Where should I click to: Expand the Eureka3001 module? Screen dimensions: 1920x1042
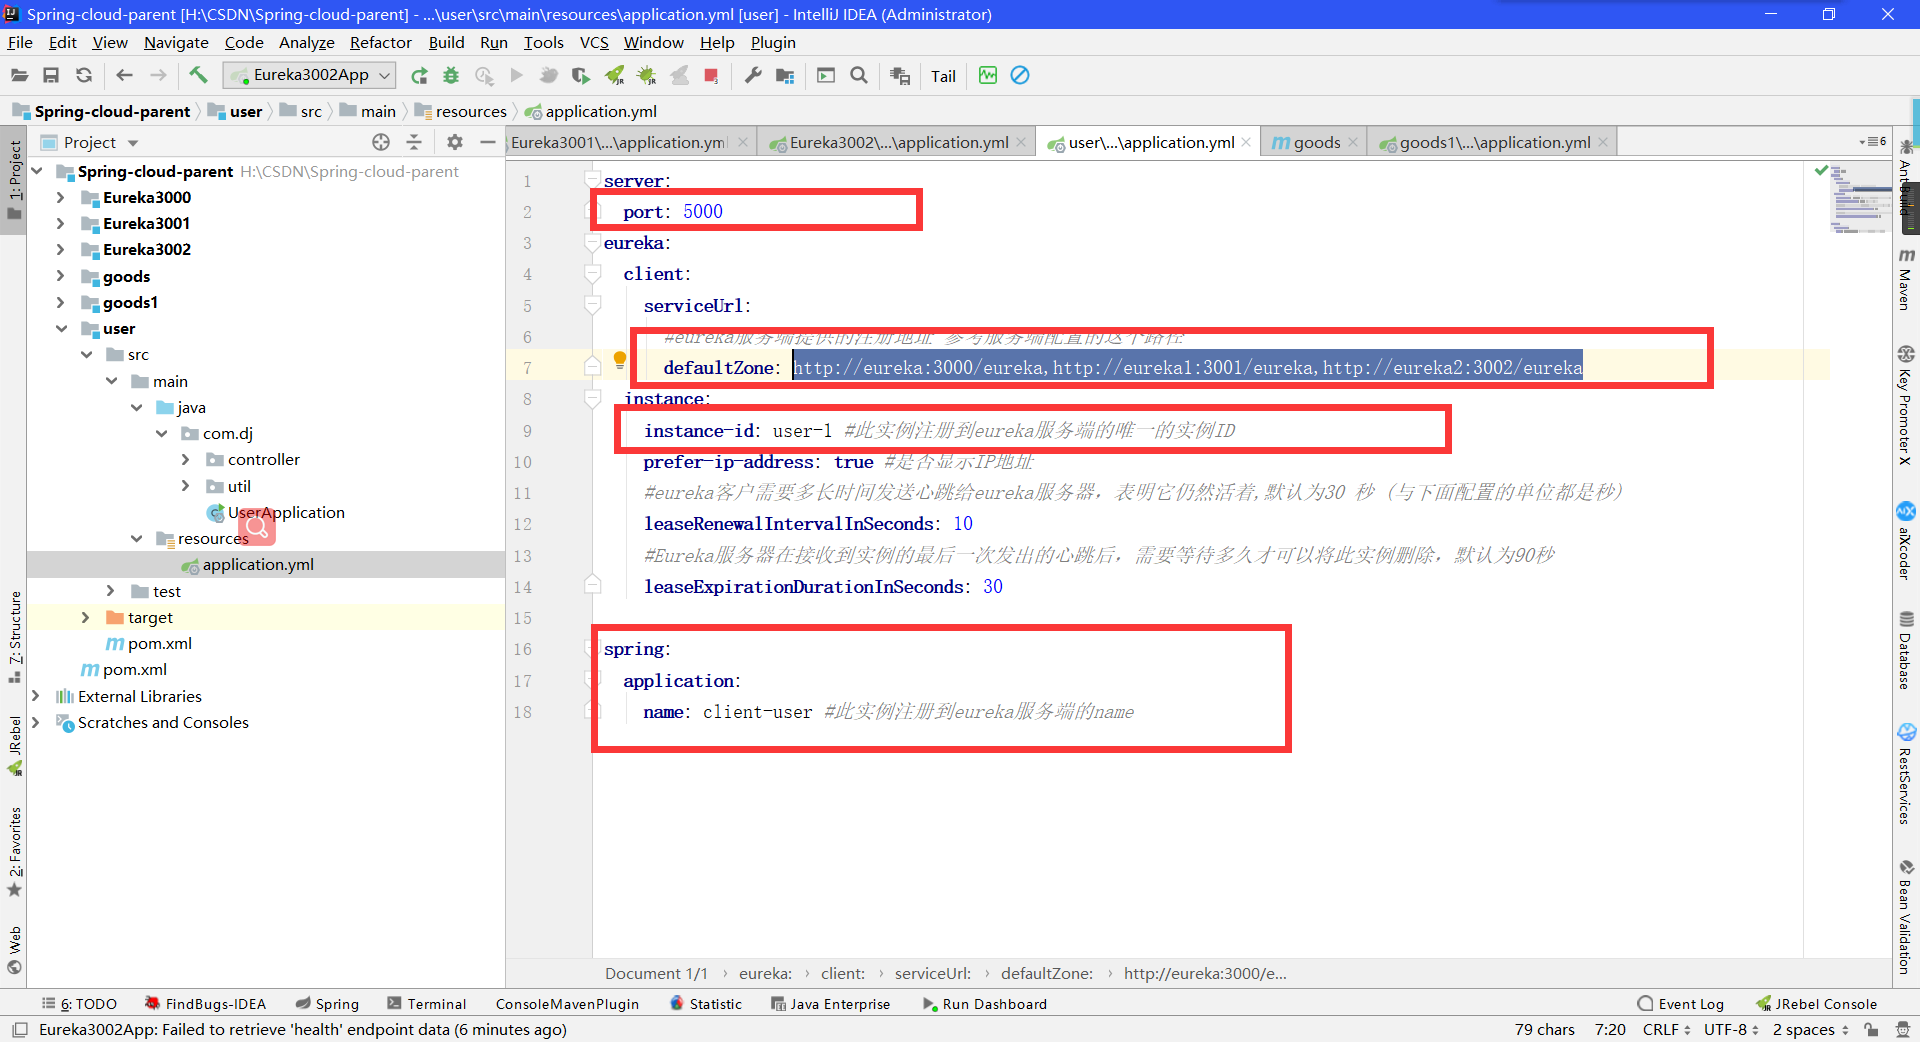point(61,223)
